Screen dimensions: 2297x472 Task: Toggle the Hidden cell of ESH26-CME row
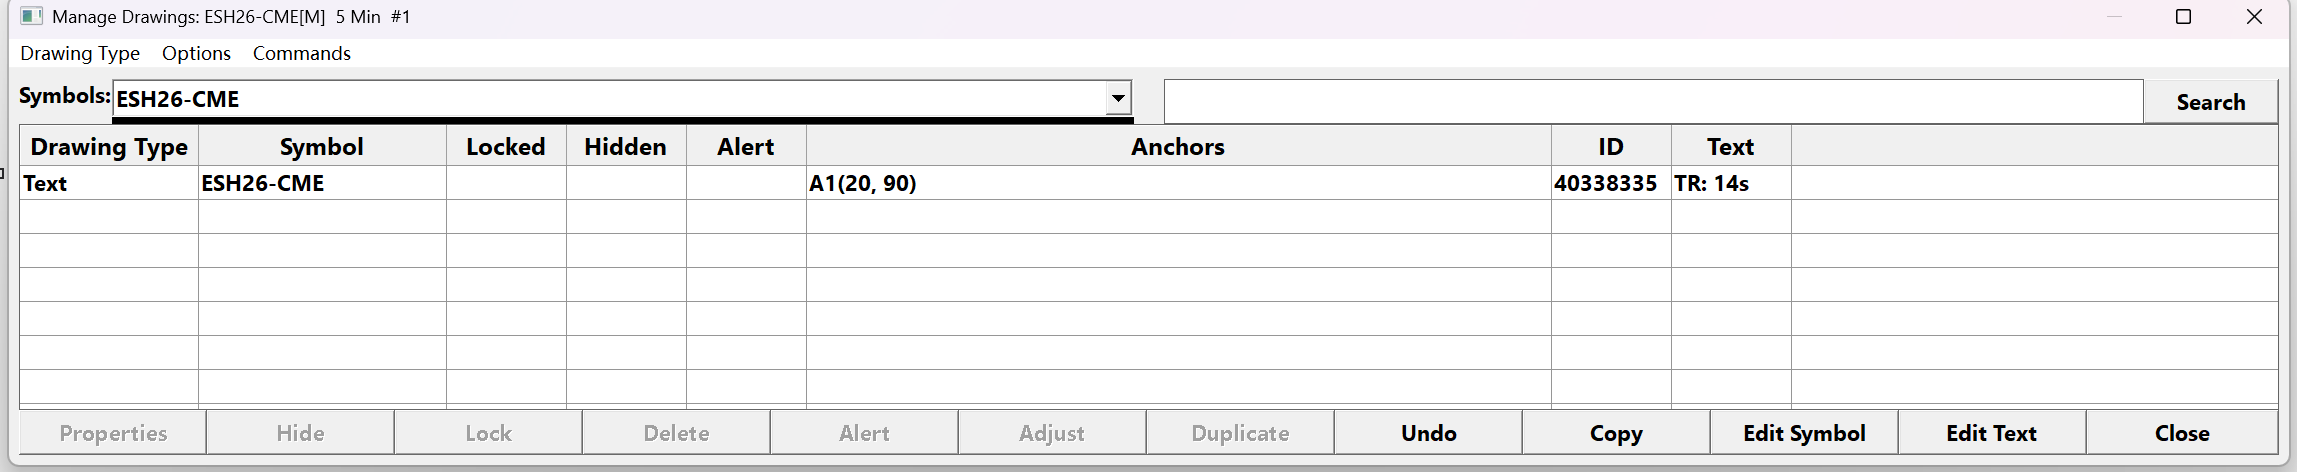(x=626, y=184)
